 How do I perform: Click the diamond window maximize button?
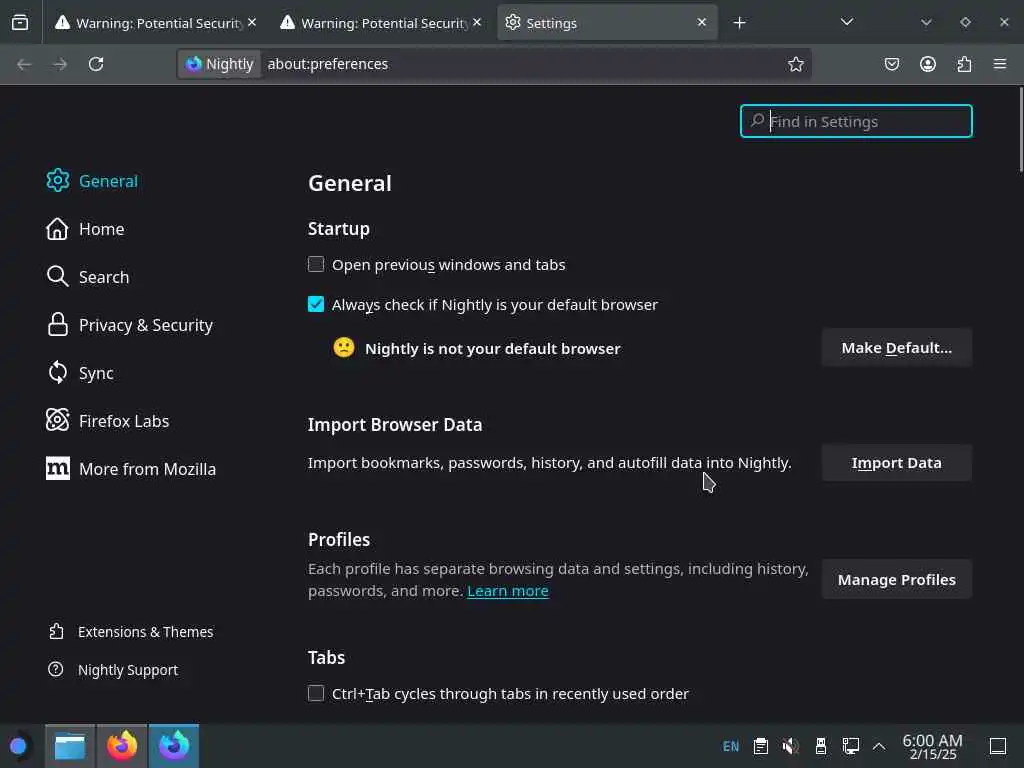965,22
